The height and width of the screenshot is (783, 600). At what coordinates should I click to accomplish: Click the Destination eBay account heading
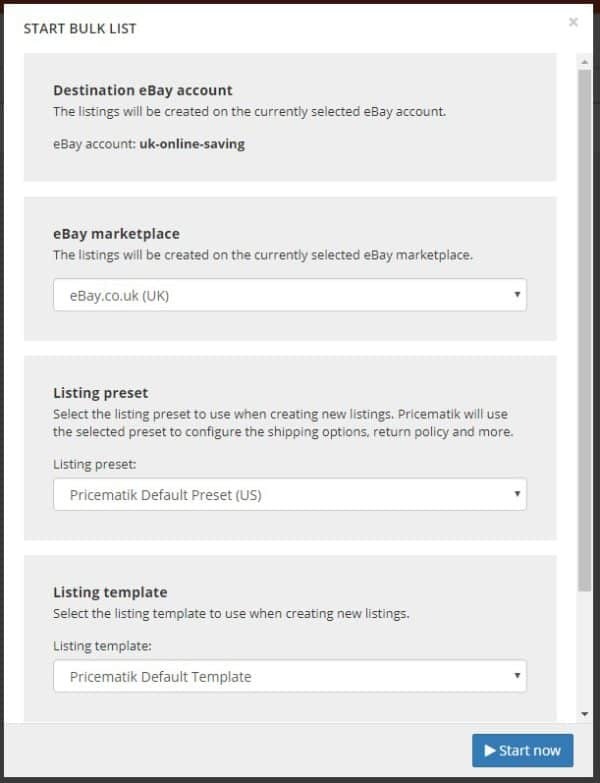tap(143, 90)
